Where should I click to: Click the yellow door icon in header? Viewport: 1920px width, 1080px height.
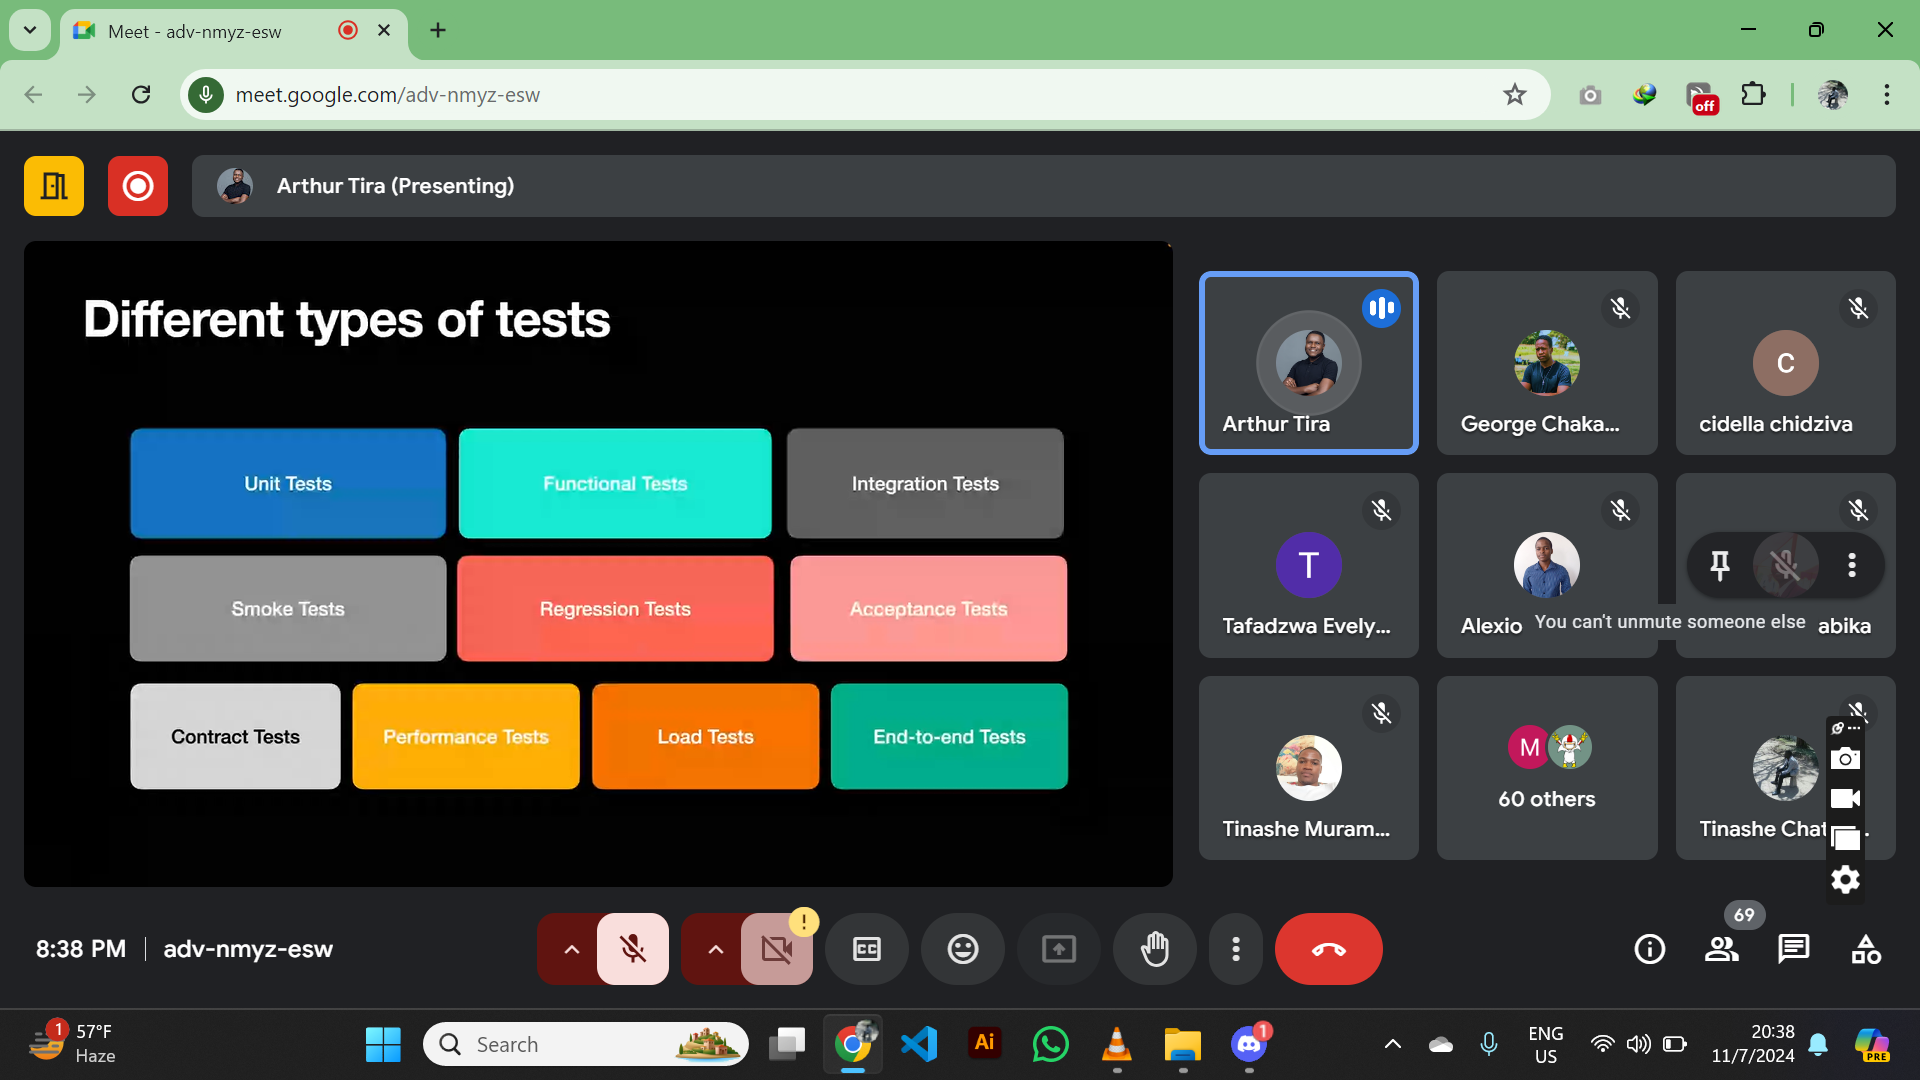pyautogui.click(x=54, y=186)
